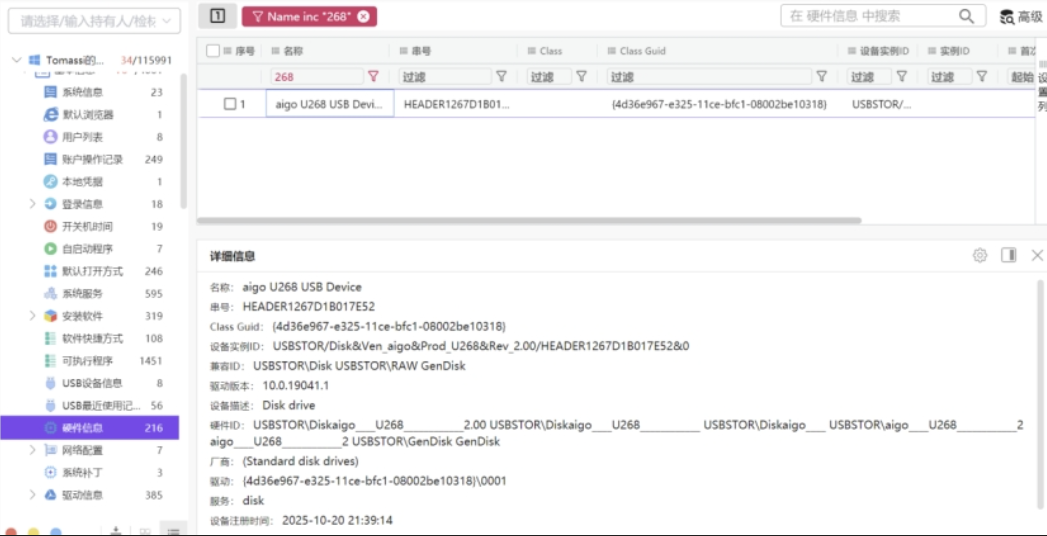Click the 可执行程序 icon

tap(50, 360)
